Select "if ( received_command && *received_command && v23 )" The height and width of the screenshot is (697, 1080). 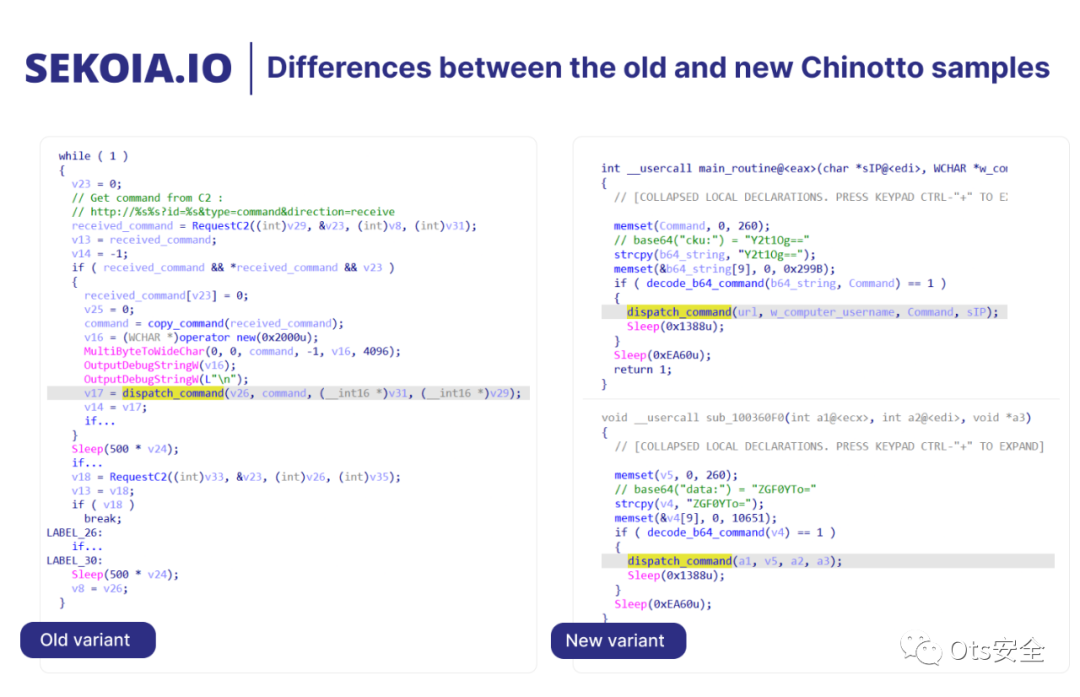point(233,267)
